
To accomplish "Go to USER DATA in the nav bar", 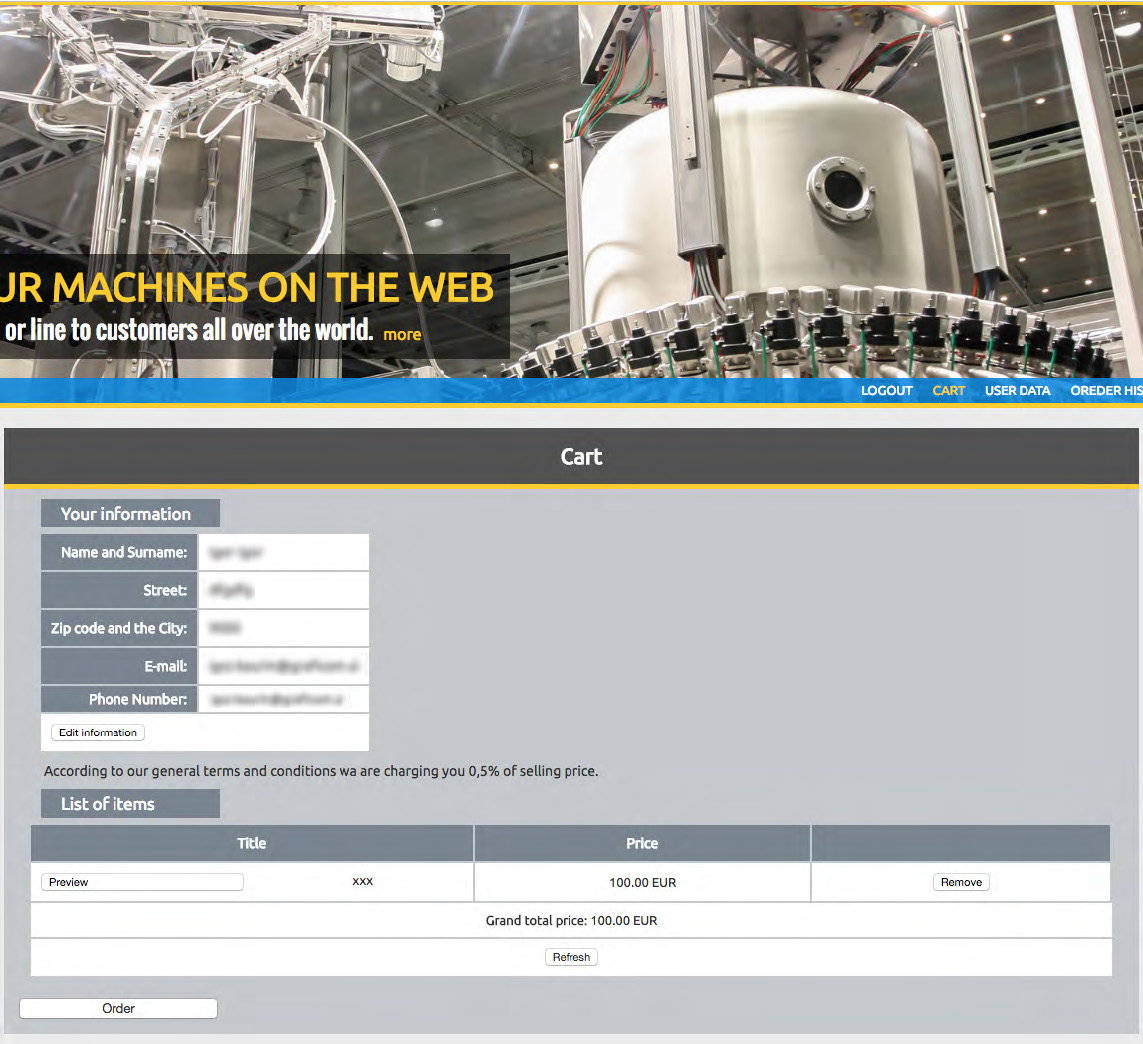I will (1017, 391).
